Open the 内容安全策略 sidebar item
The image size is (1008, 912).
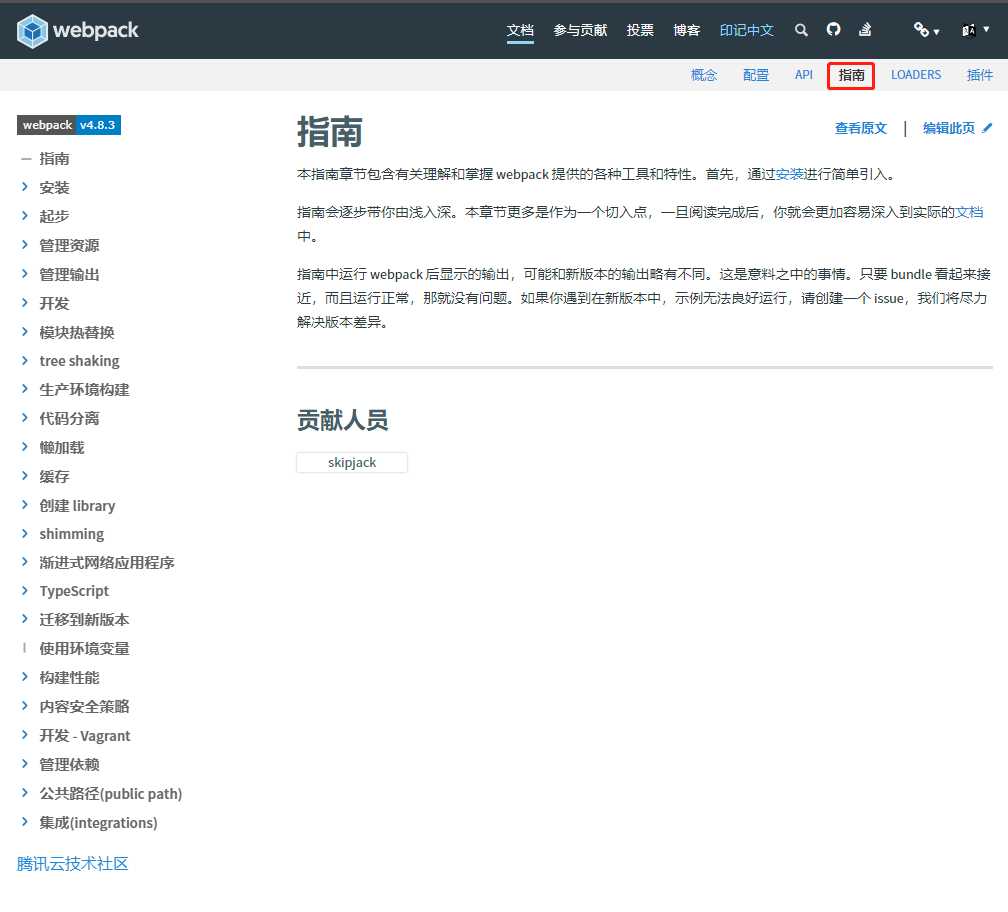click(x=84, y=706)
